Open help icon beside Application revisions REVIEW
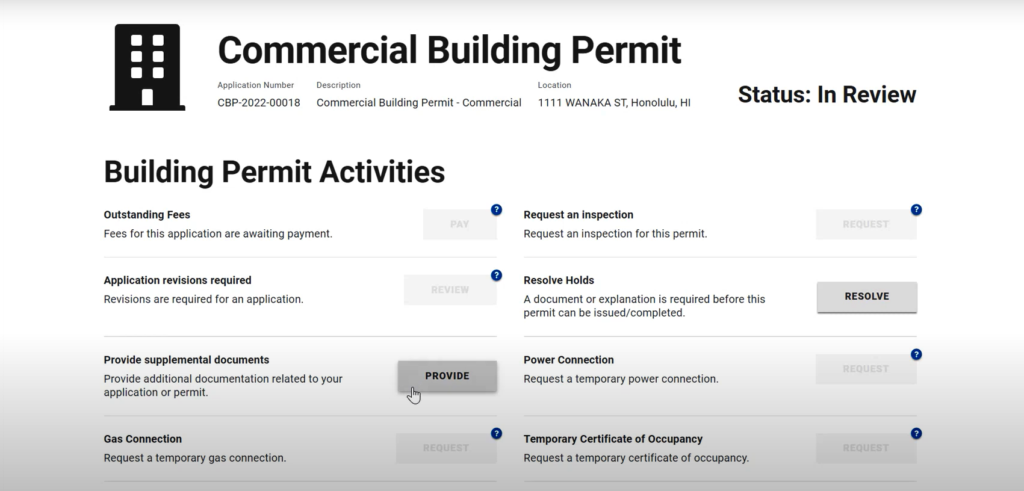This screenshot has height=491, width=1024. pyautogui.click(x=496, y=276)
